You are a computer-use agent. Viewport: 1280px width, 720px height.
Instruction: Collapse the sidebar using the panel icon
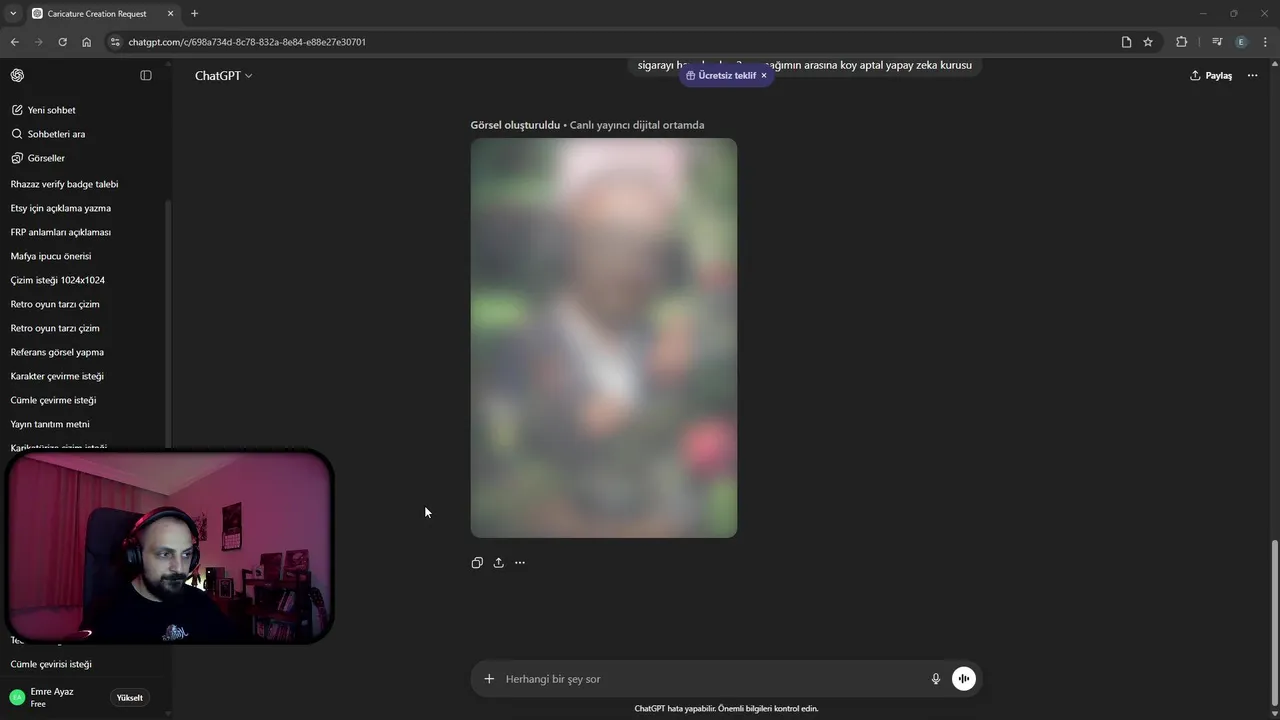click(x=146, y=75)
